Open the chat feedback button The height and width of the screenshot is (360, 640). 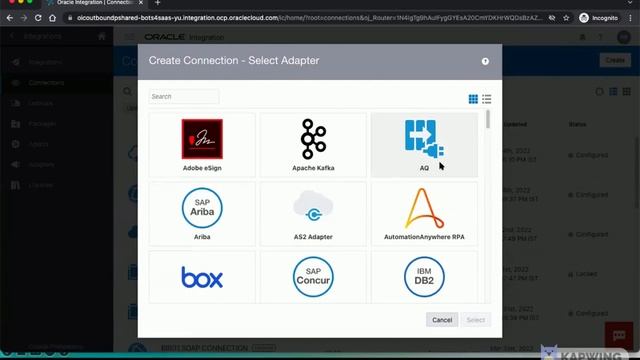619,336
